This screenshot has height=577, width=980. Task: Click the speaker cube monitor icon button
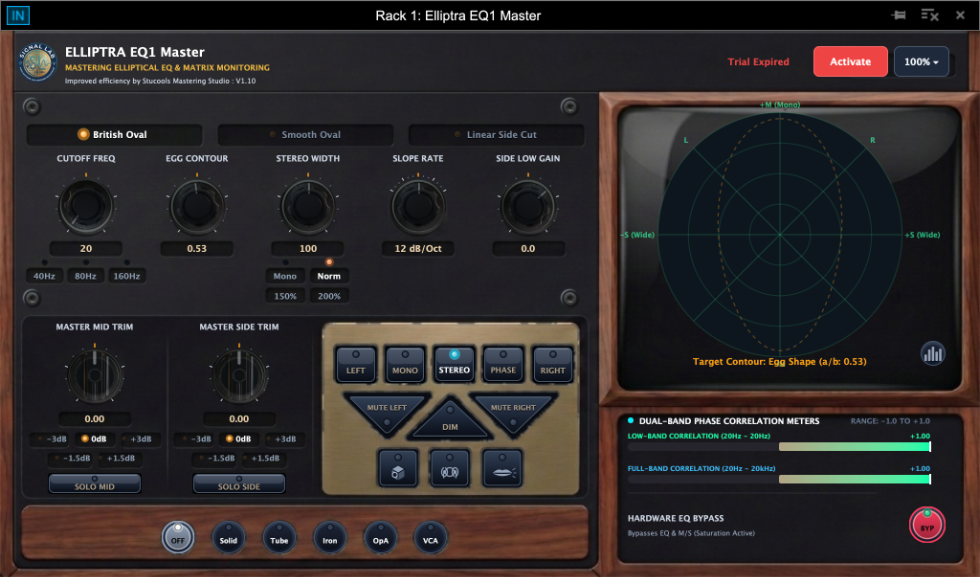tap(398, 468)
